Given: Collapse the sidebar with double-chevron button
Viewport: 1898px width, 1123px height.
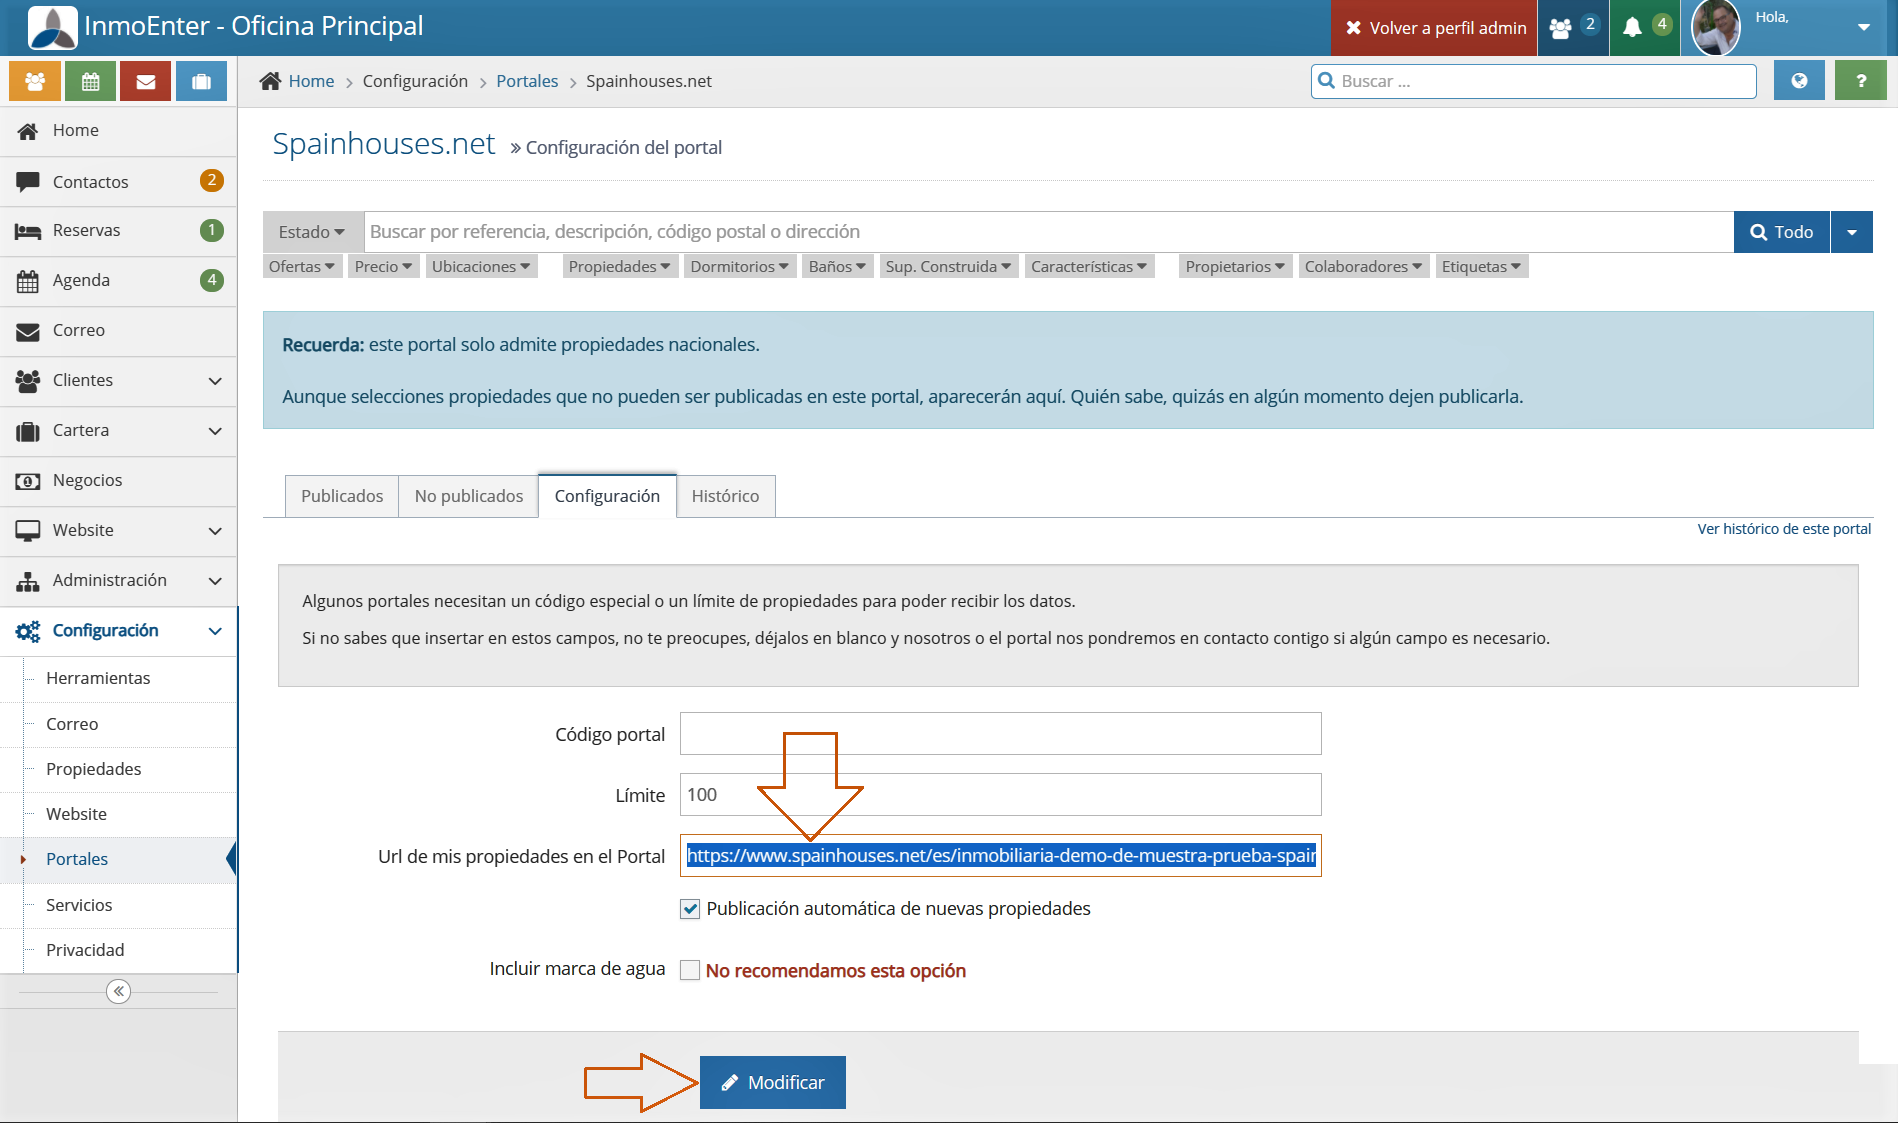Looking at the screenshot, I should [118, 991].
